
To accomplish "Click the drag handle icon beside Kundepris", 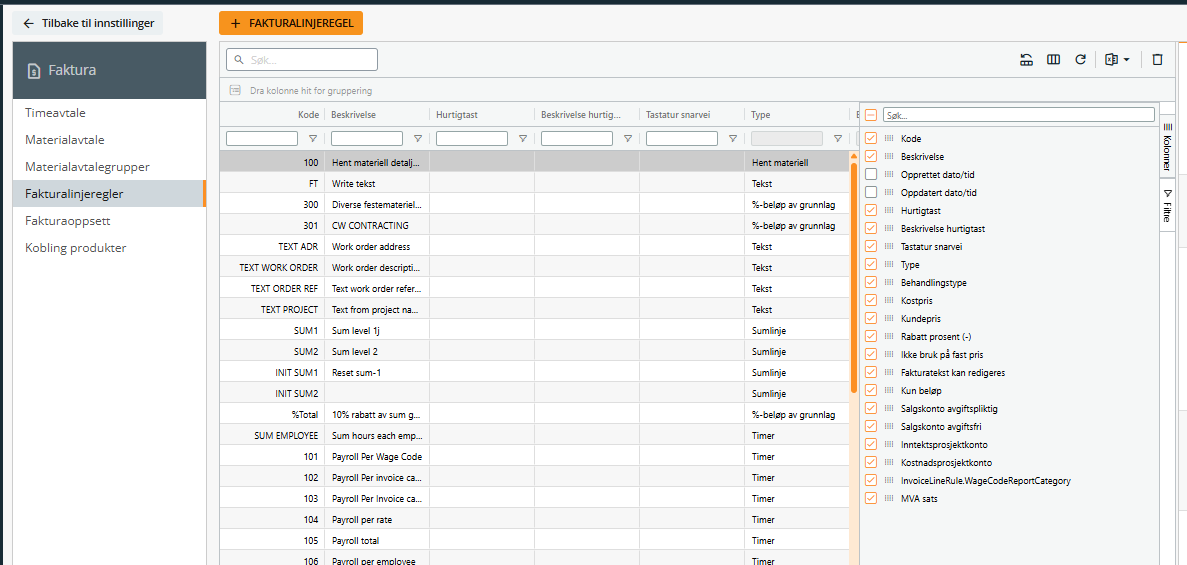I will (x=889, y=319).
